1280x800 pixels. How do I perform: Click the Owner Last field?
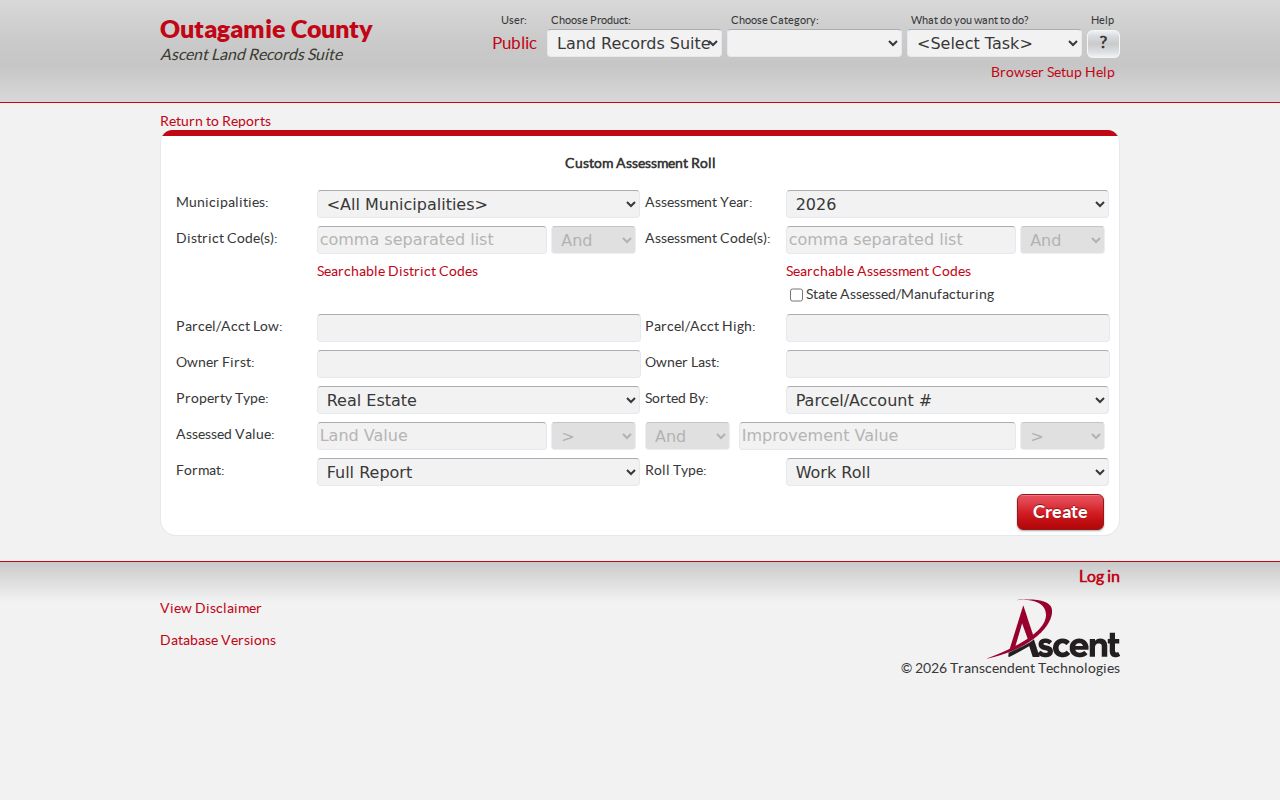(947, 364)
